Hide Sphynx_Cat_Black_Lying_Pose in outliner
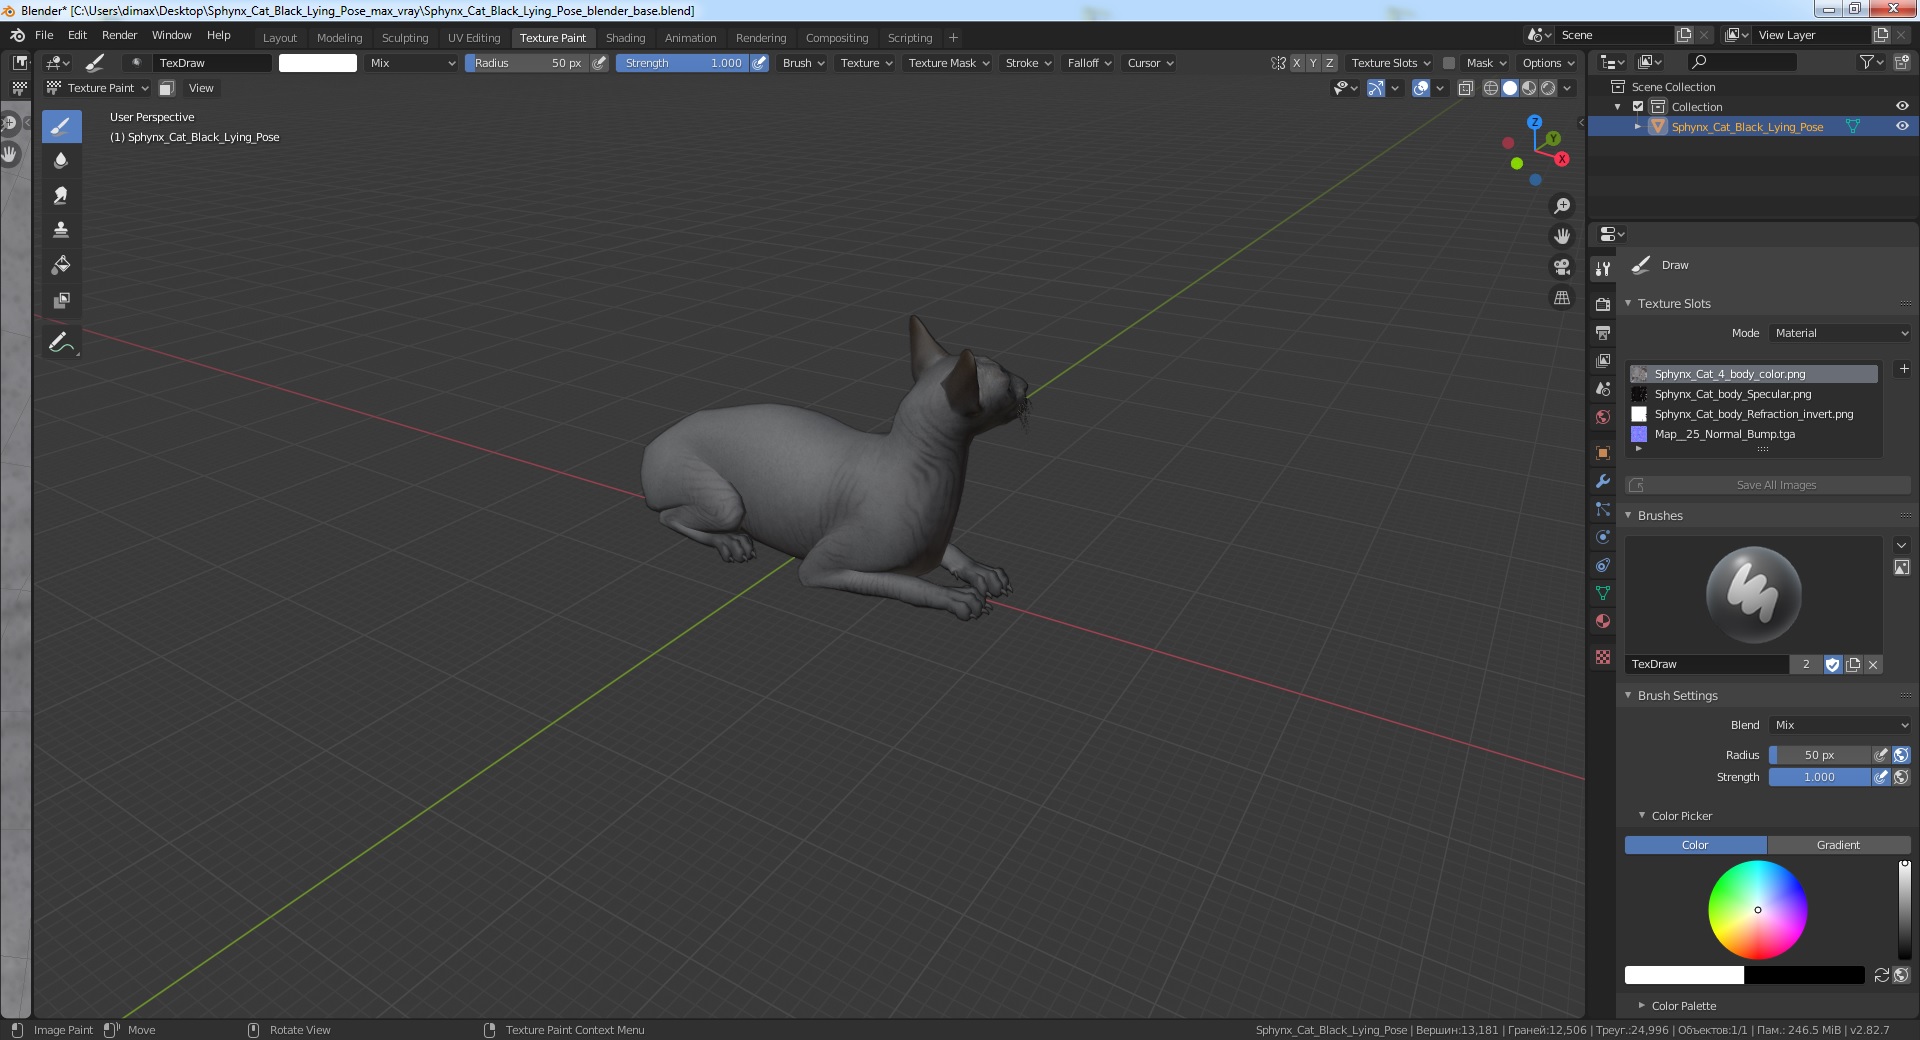This screenshot has height=1040, width=1920. 1902,126
